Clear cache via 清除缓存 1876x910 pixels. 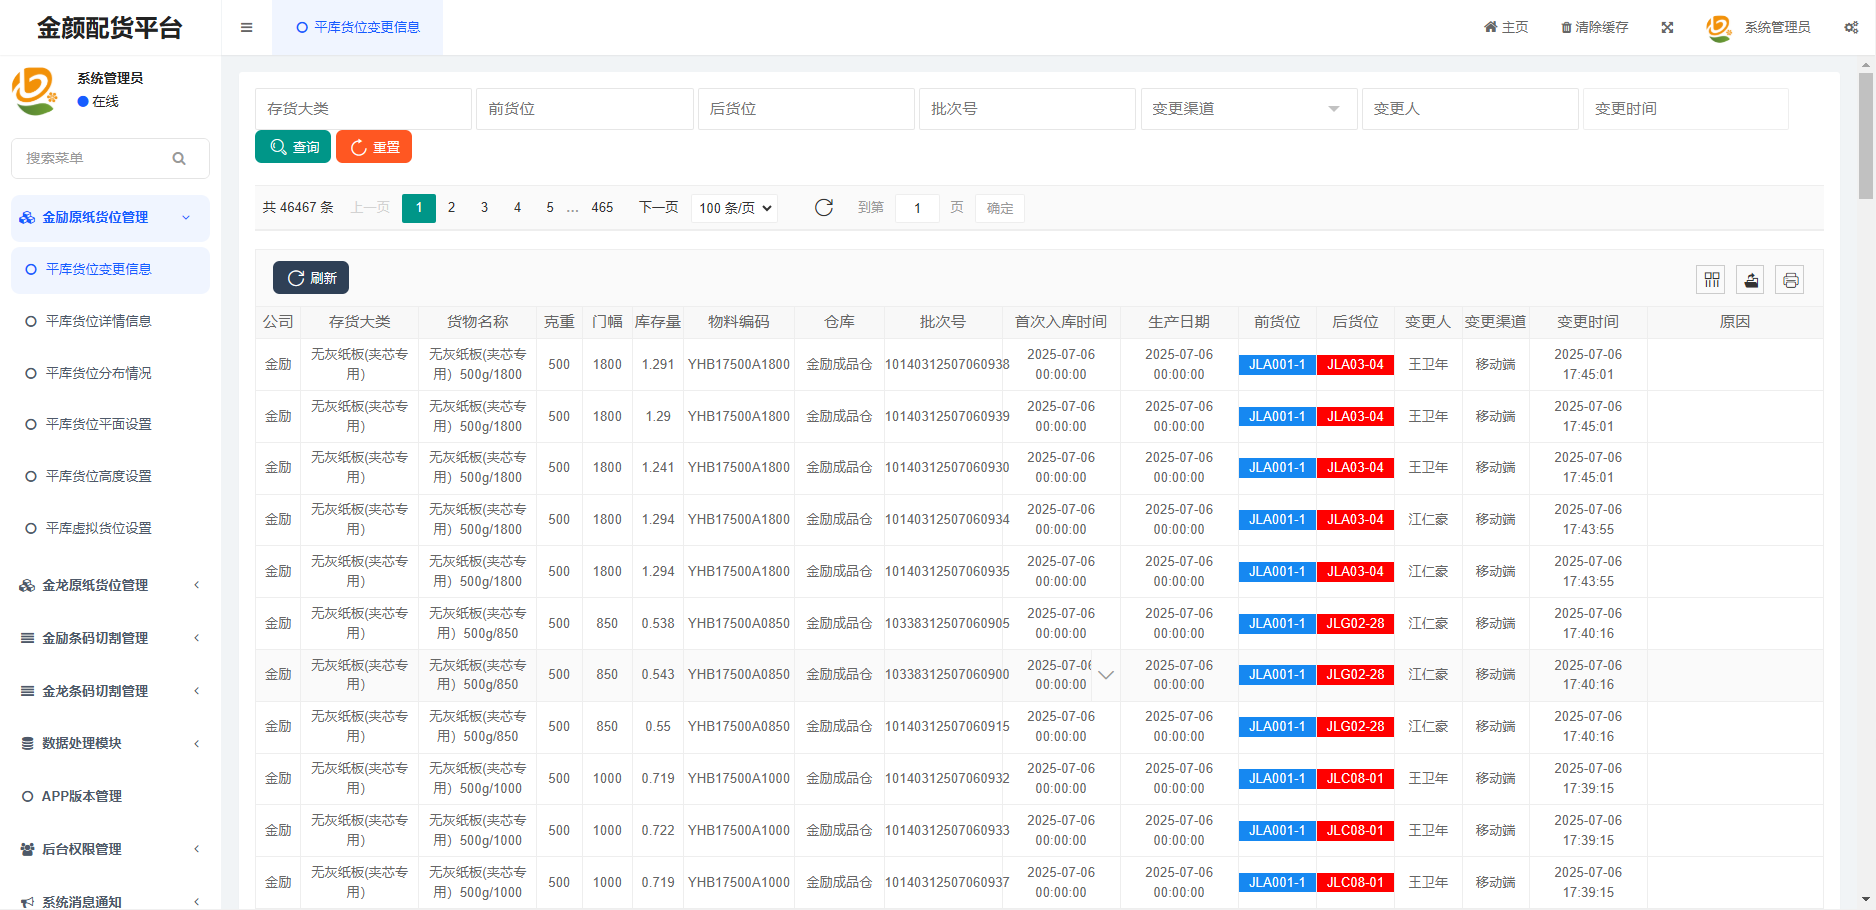(x=1595, y=28)
